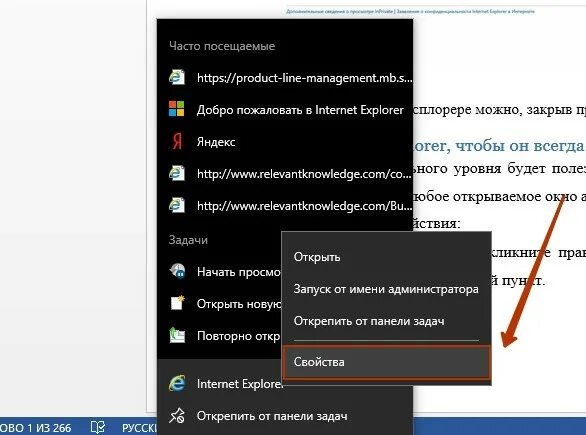This screenshot has height=435, width=586.
Task: Open the Яндекс frequent site
Action: (285, 142)
